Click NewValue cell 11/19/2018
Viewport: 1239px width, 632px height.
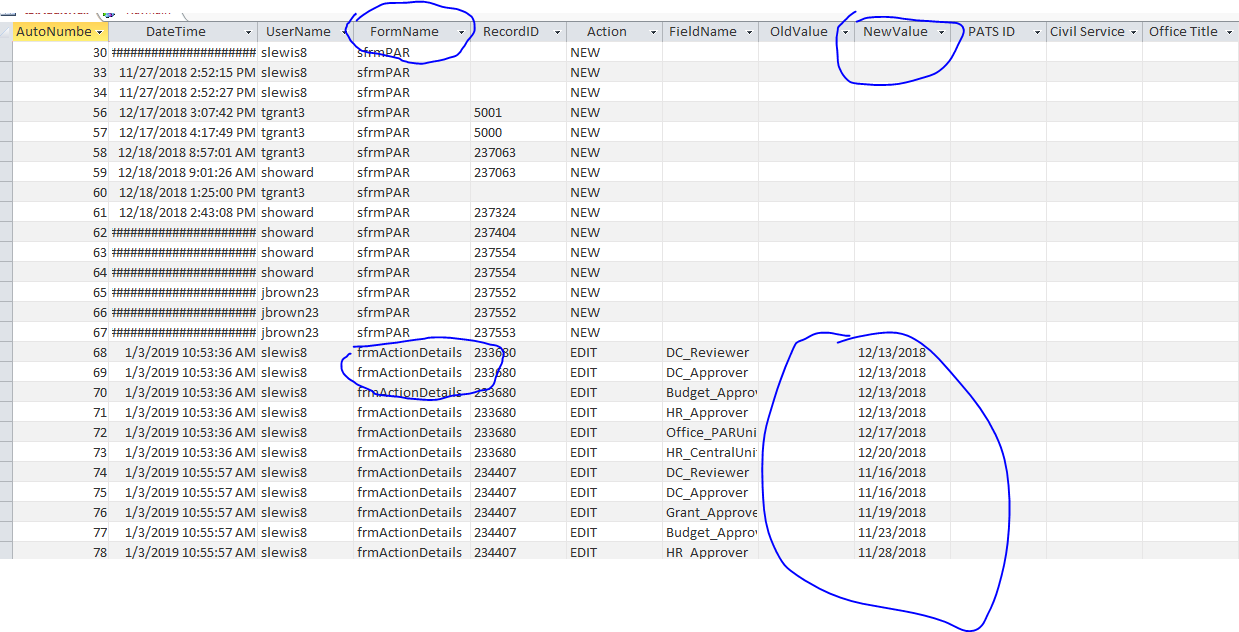(902, 512)
